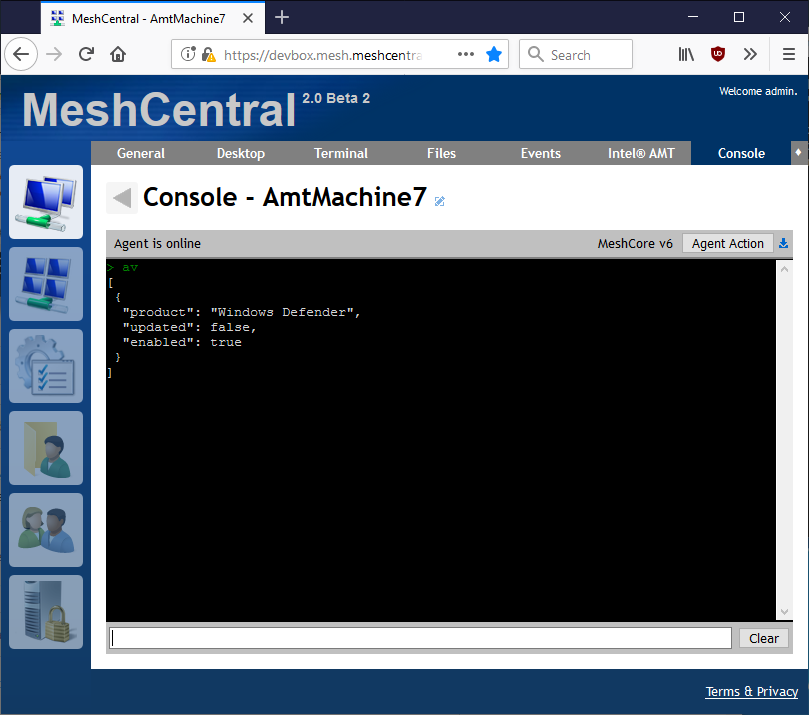Click the Agent Action button

pyautogui.click(x=727, y=243)
